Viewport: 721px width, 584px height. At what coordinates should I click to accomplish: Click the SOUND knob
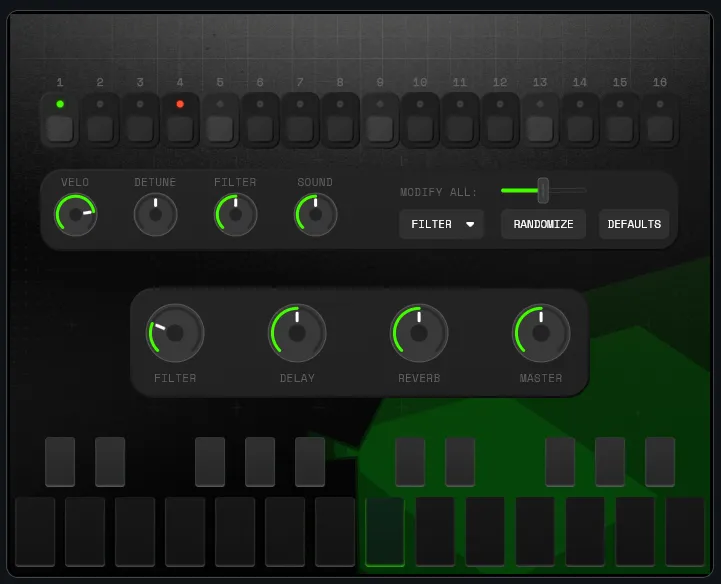point(315,214)
